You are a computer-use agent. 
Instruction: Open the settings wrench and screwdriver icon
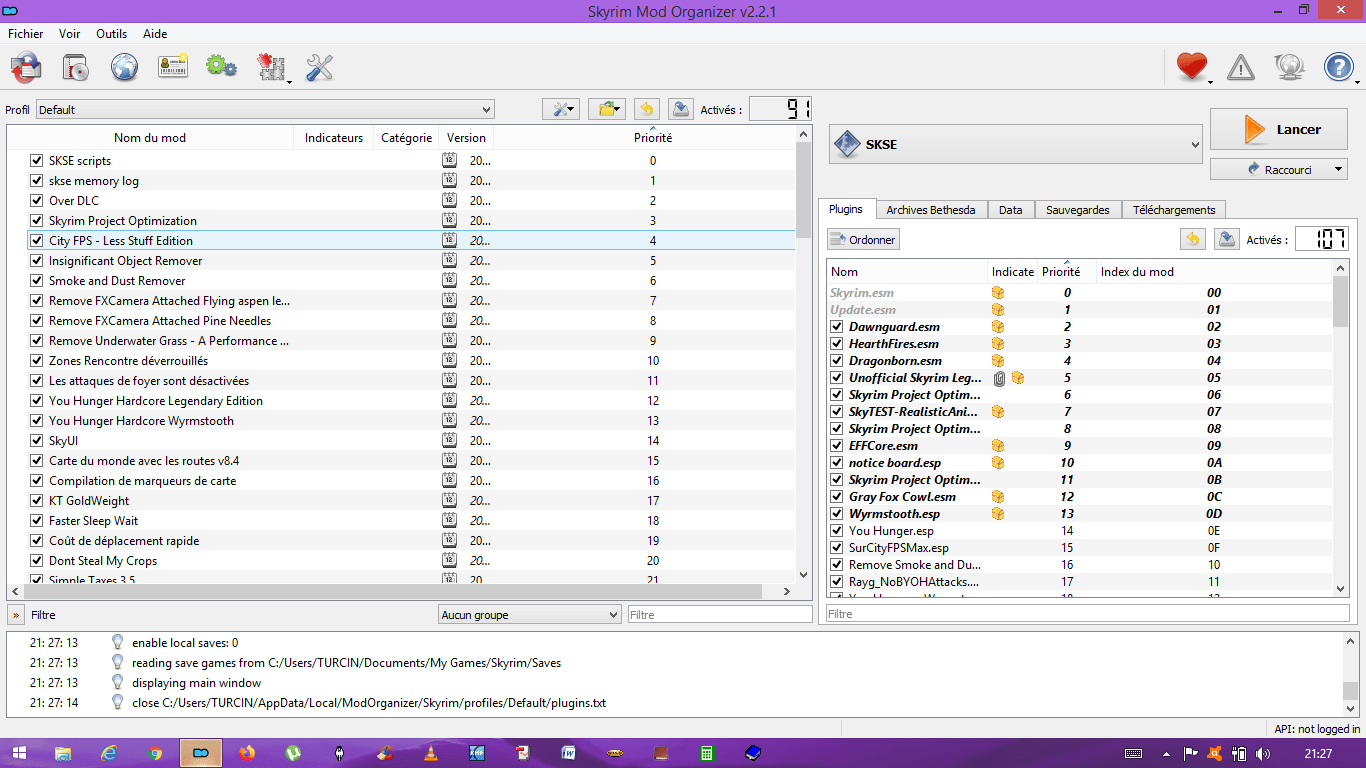[319, 67]
